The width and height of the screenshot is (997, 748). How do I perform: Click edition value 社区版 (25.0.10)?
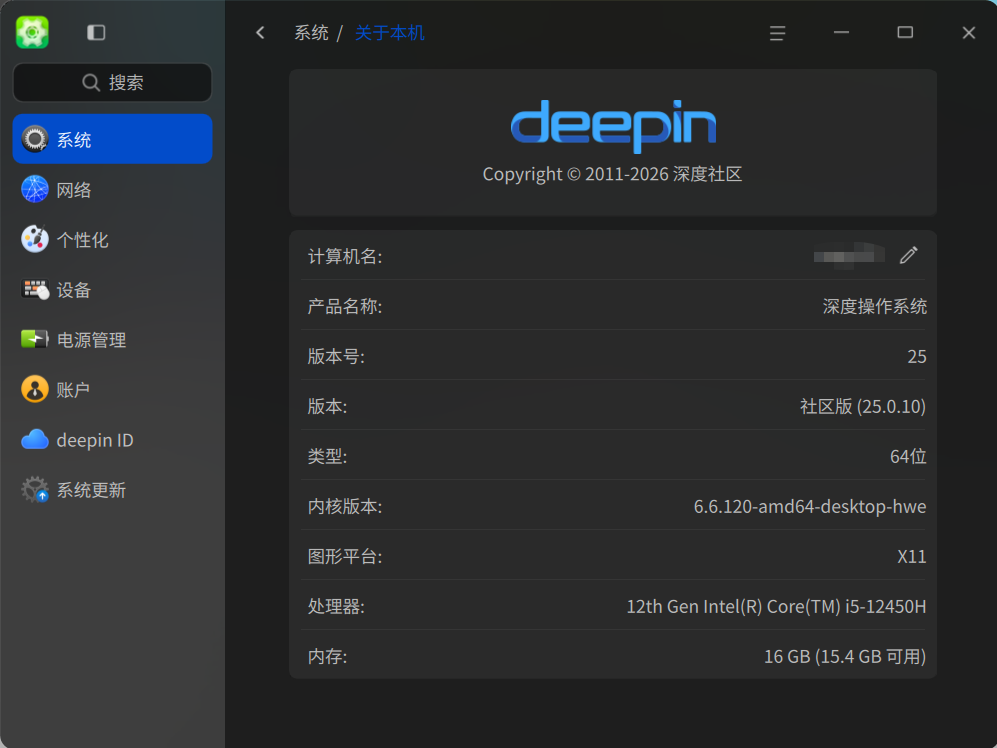tap(863, 406)
